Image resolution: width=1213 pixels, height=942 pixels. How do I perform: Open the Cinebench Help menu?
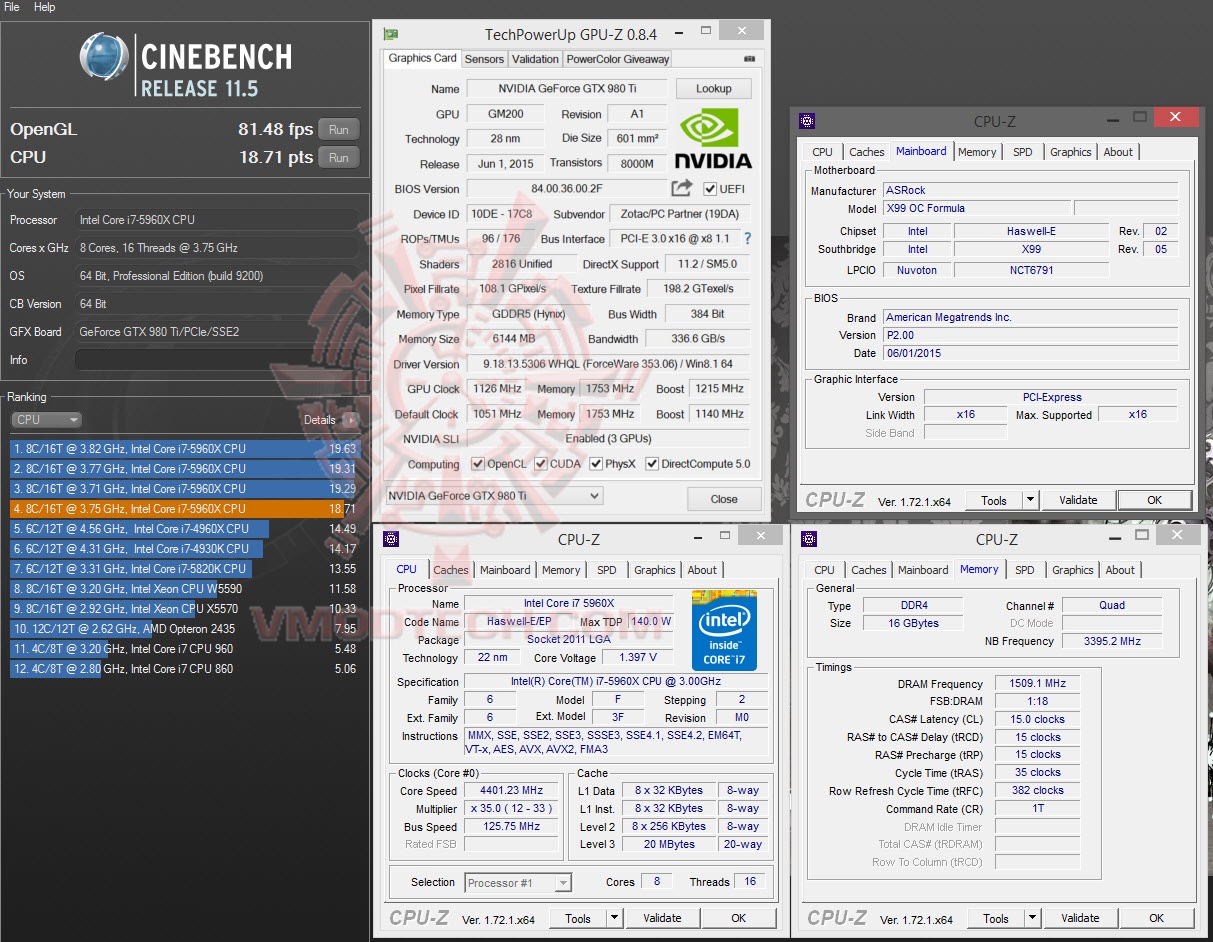45,7
